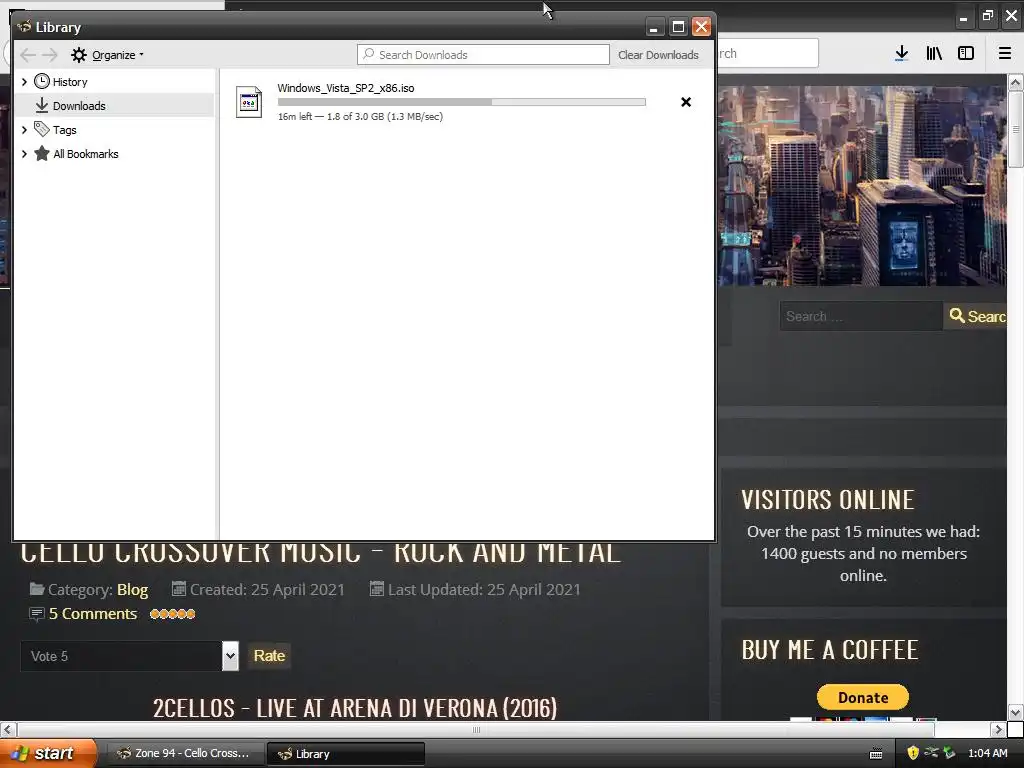The width and height of the screenshot is (1024, 768).
Task: Click the city skyline banner image
Action: 862,186
